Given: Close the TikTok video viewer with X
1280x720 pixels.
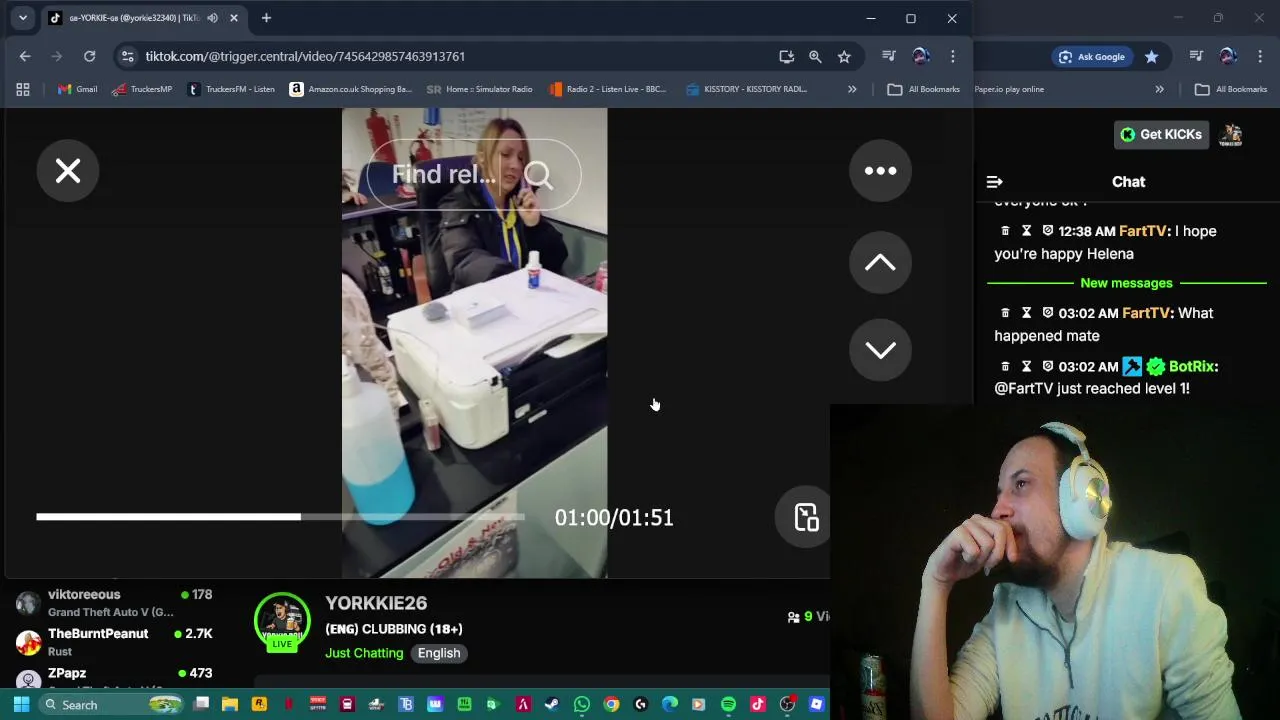Looking at the screenshot, I should point(68,171).
